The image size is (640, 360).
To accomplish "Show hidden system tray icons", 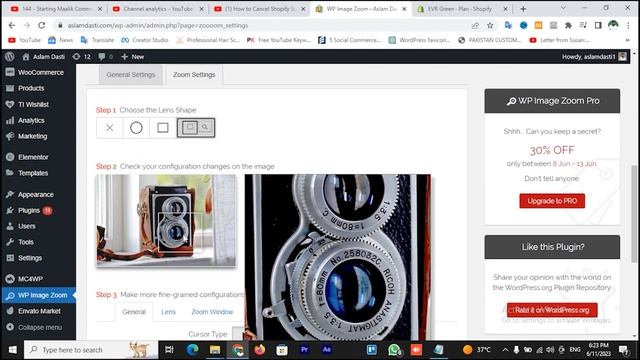I will [505, 350].
